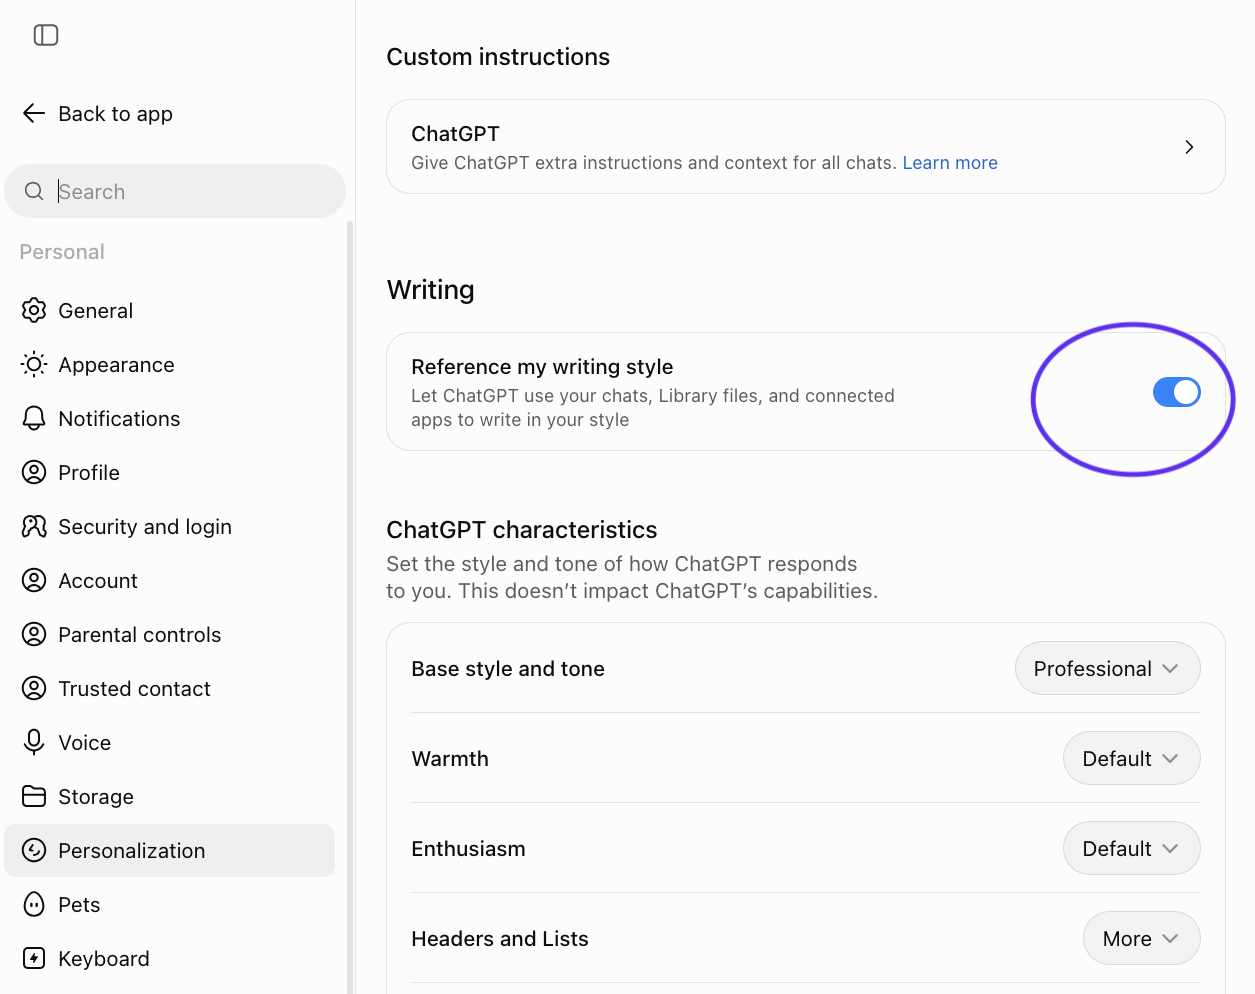The height and width of the screenshot is (994, 1255).
Task: Click the magnifier search icon
Action: (34, 191)
